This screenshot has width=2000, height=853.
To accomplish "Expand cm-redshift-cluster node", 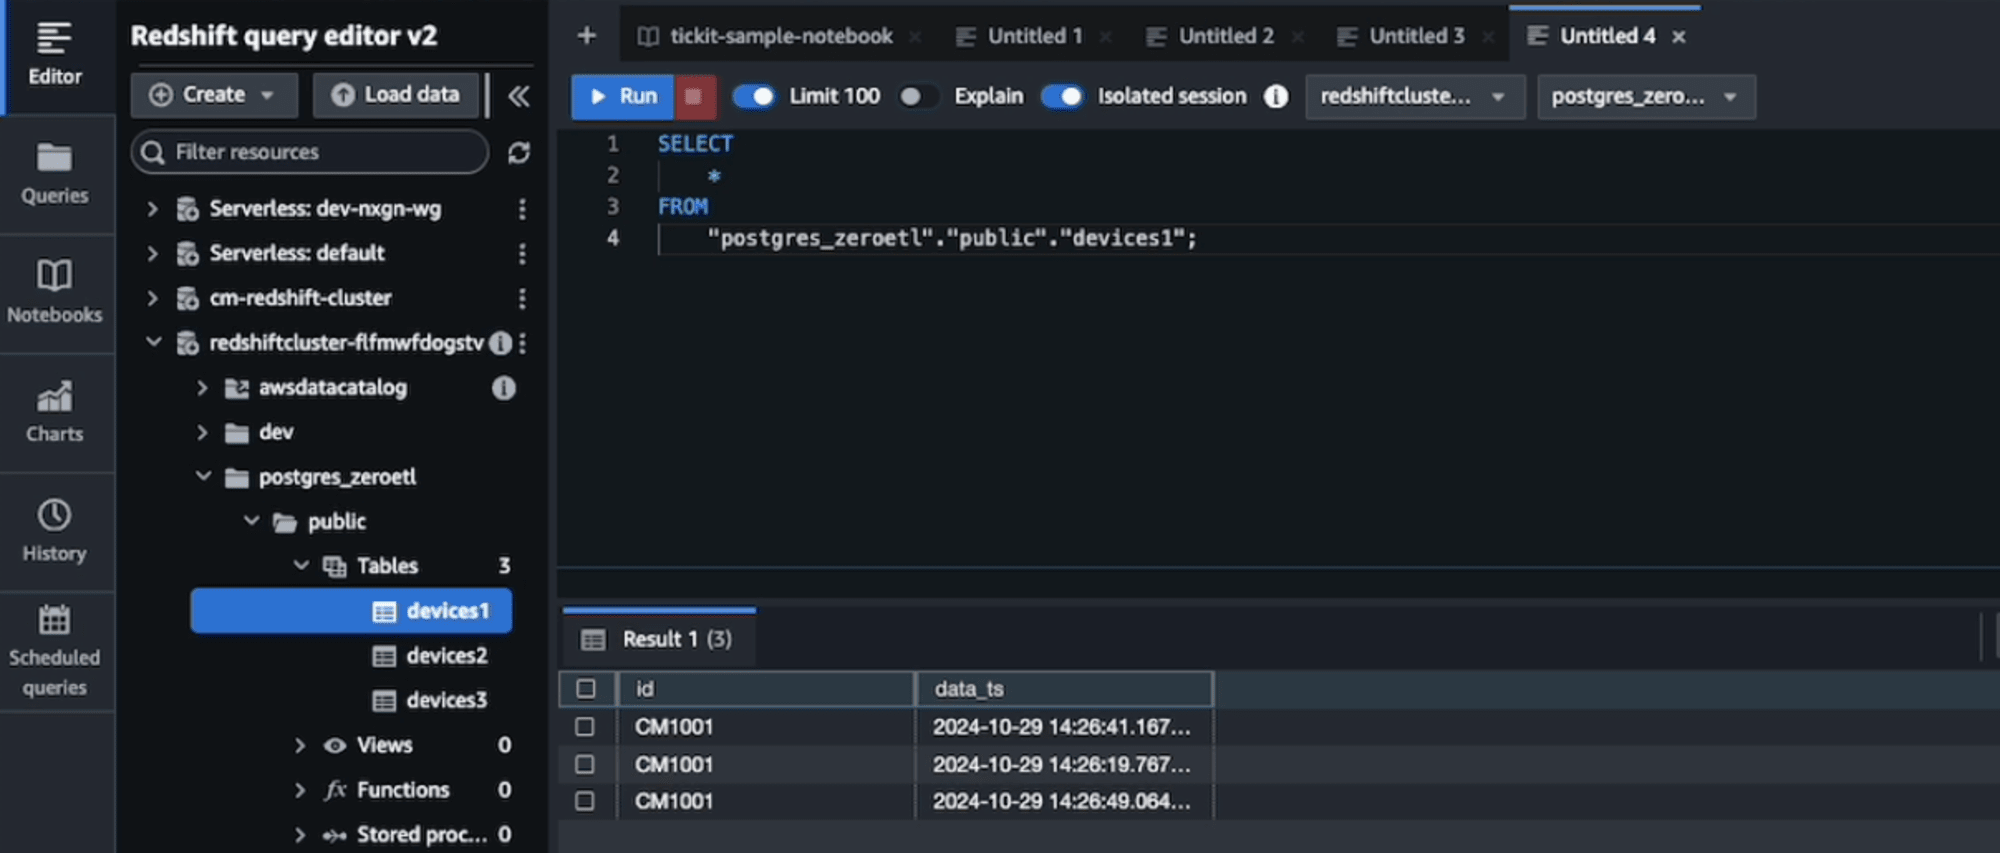I will pos(152,298).
